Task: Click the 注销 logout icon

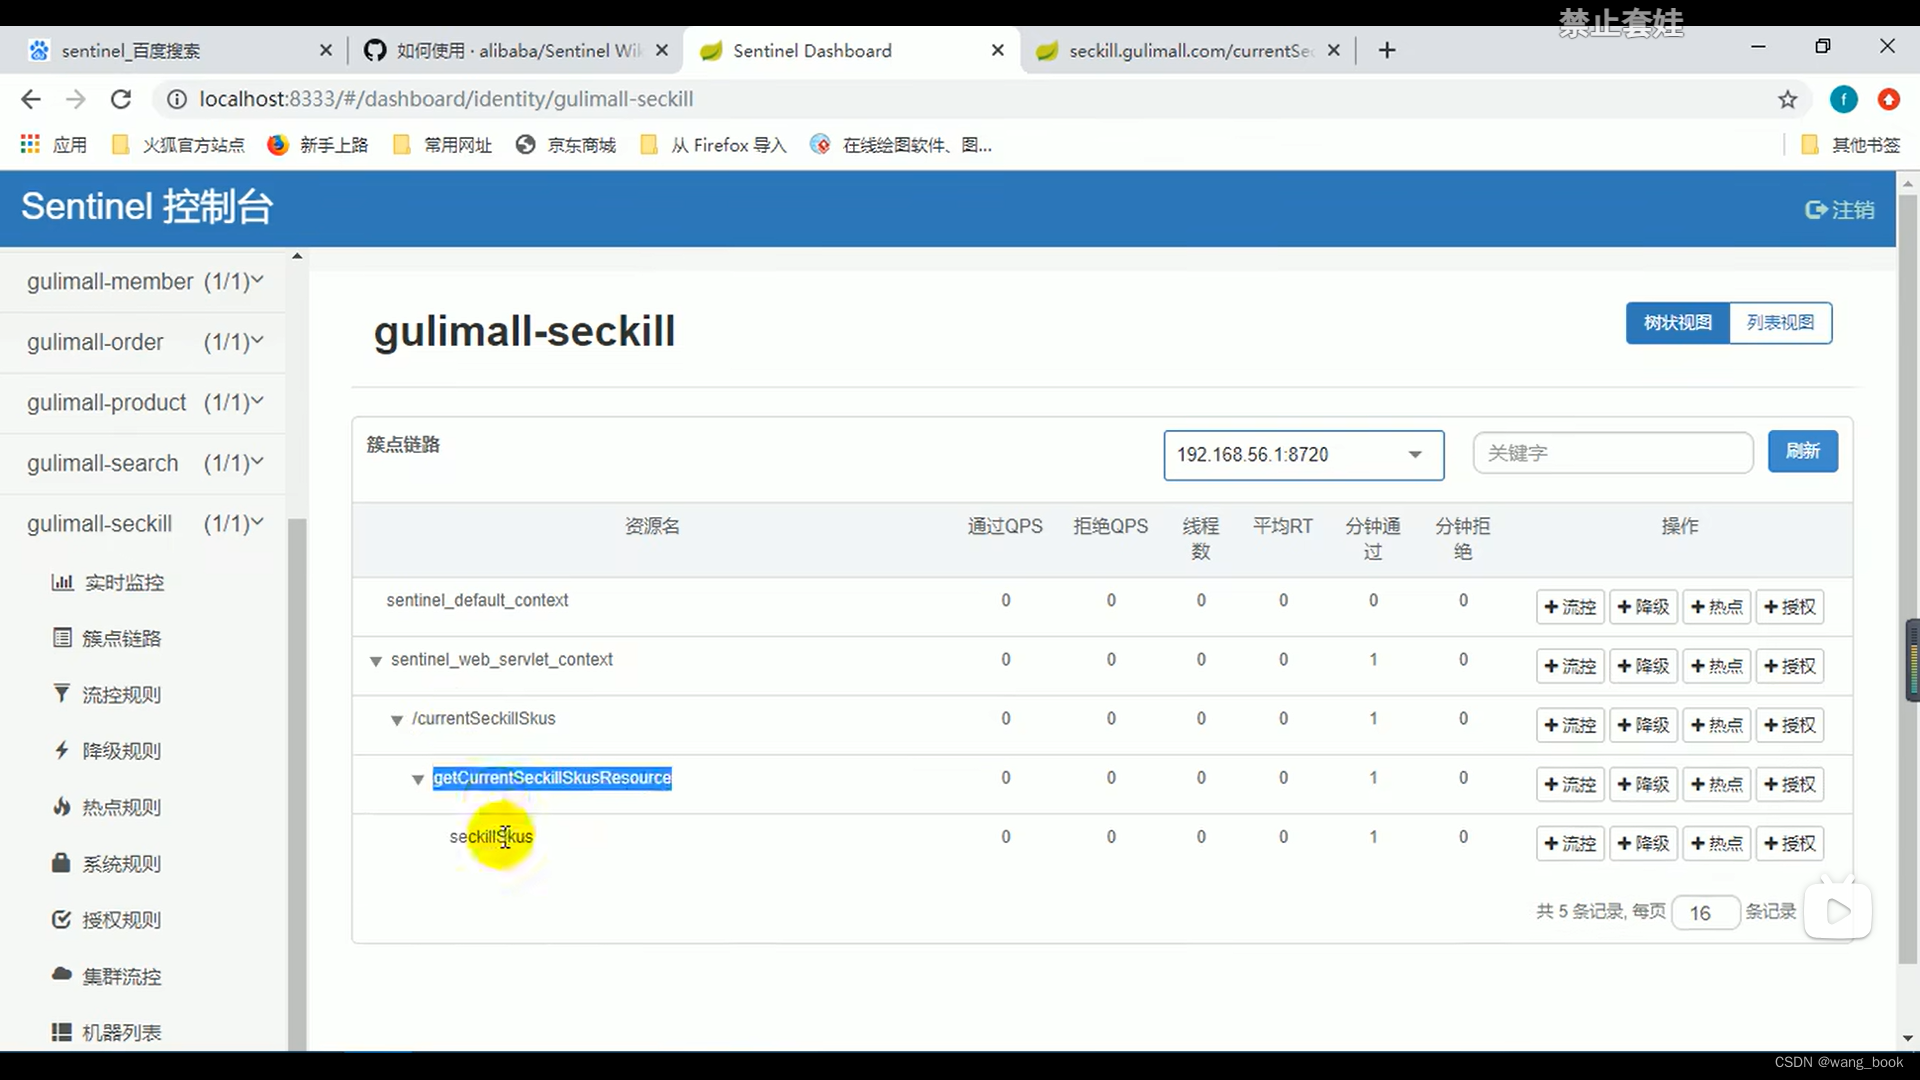Action: tap(1815, 210)
